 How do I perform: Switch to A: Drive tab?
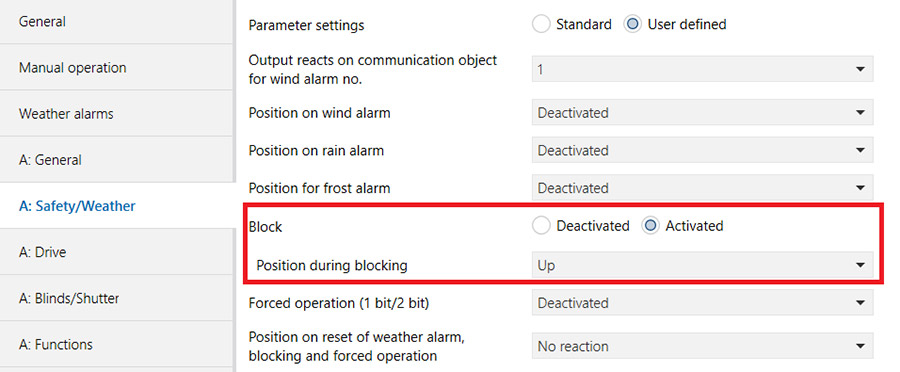pyautogui.click(x=117, y=252)
